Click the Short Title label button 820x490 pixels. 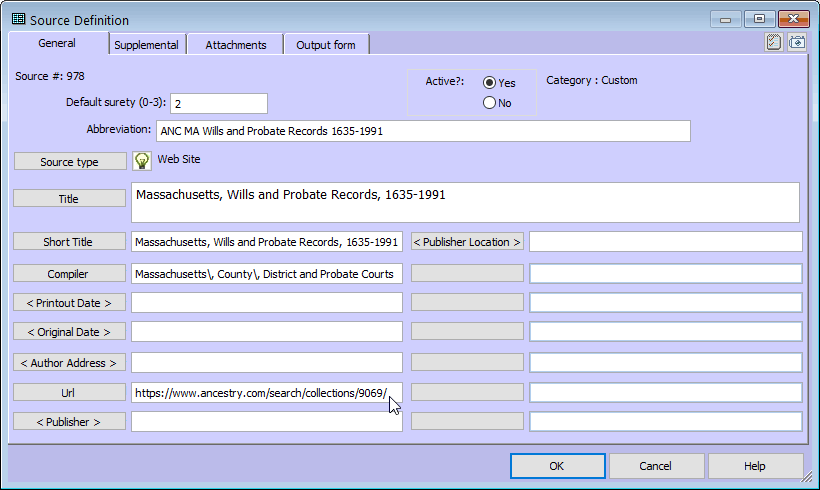click(x=69, y=242)
